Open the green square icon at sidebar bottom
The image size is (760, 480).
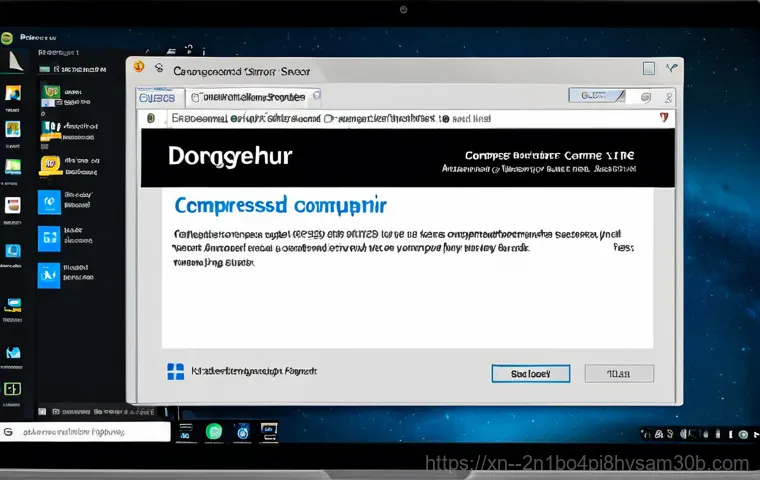pyautogui.click(x=13, y=388)
